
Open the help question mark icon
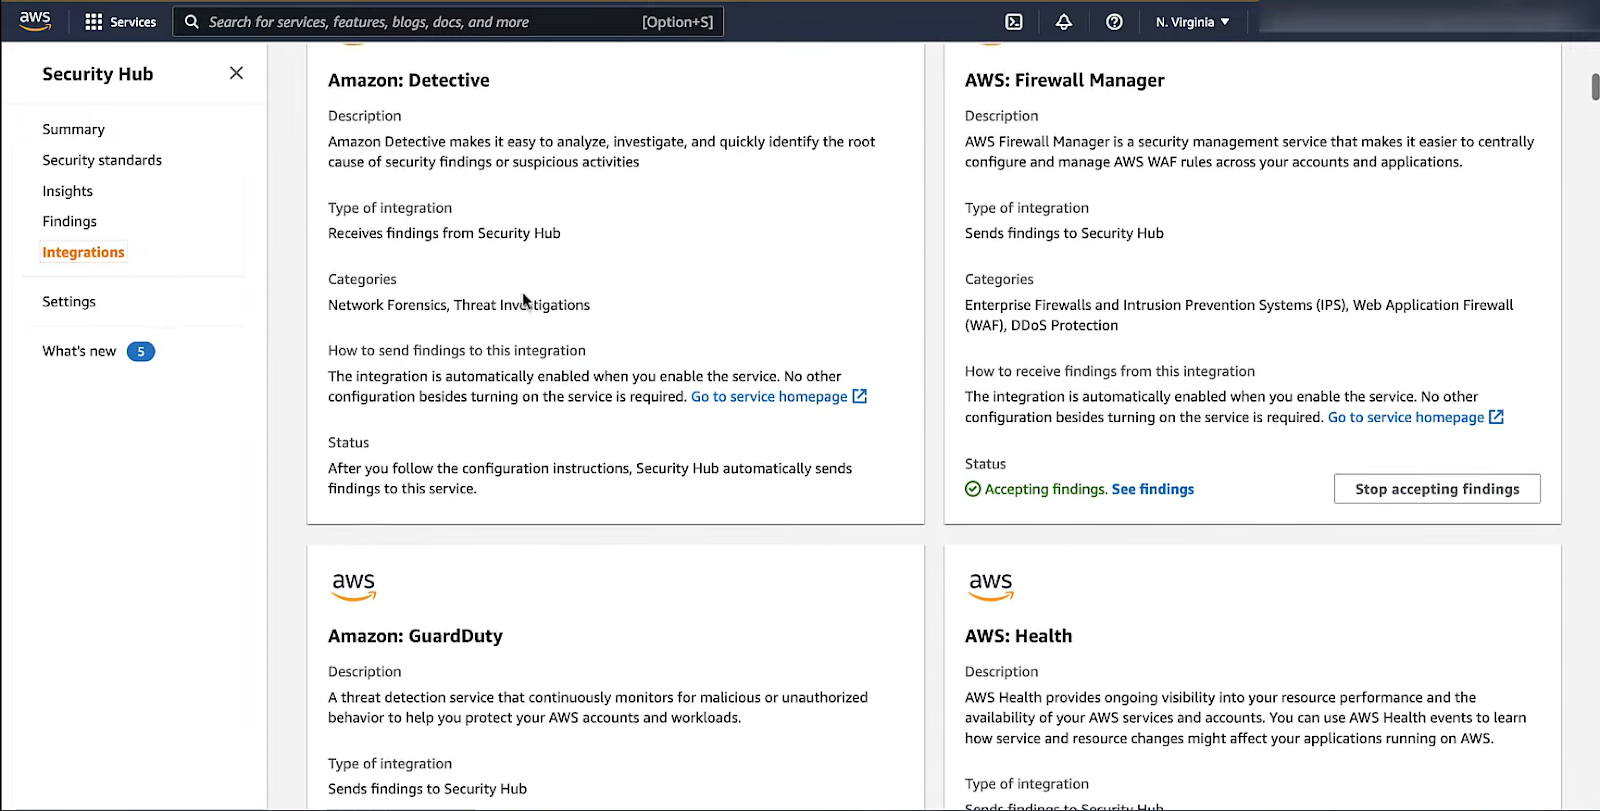click(x=1114, y=22)
